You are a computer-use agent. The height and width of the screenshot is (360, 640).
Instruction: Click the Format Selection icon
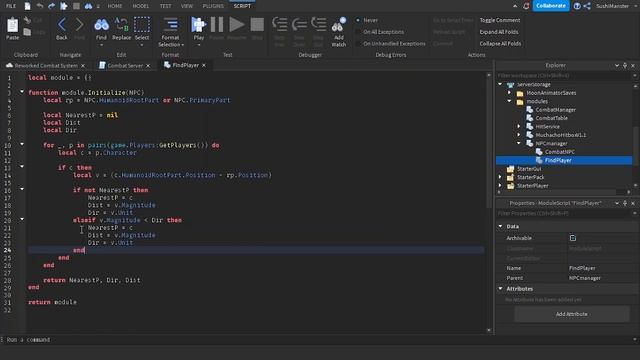tap(170, 24)
